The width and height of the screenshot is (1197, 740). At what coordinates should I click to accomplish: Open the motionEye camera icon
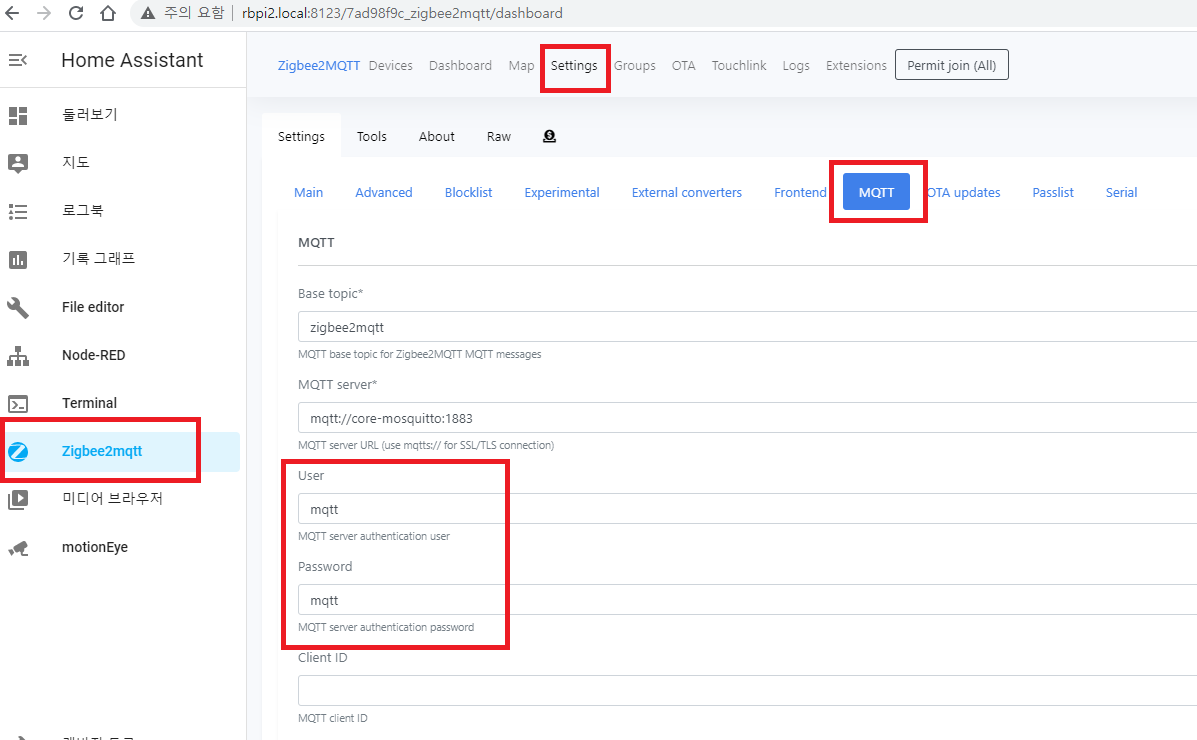click(18, 548)
